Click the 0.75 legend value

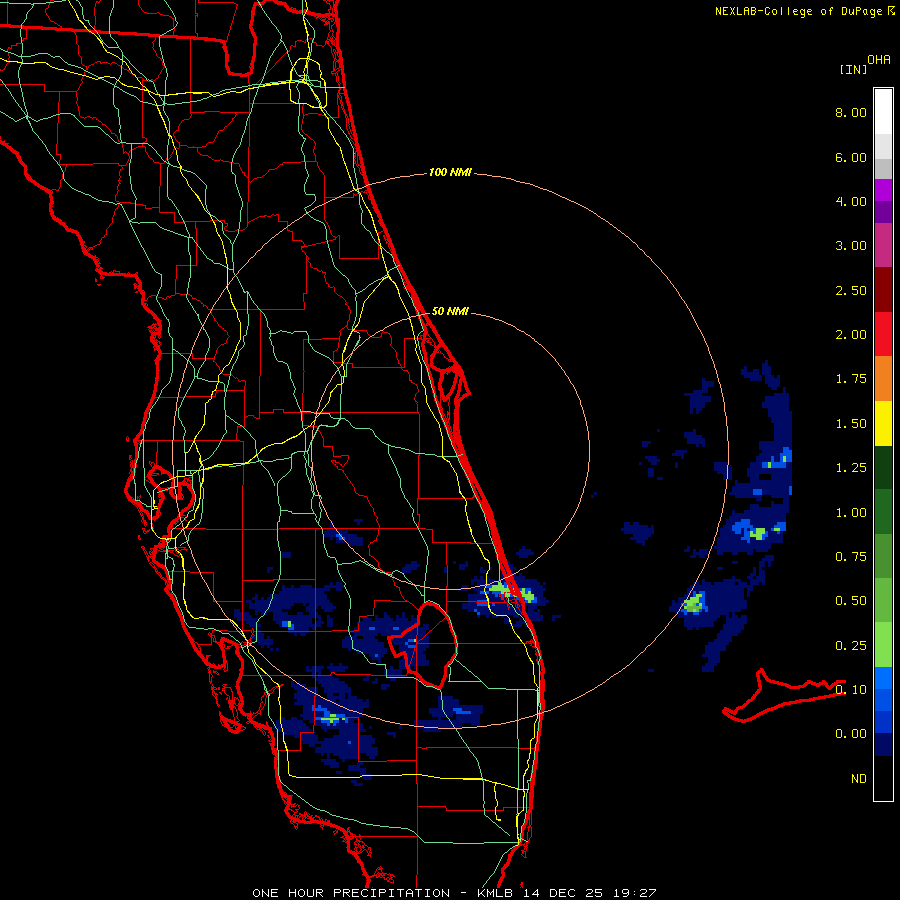[851, 557]
